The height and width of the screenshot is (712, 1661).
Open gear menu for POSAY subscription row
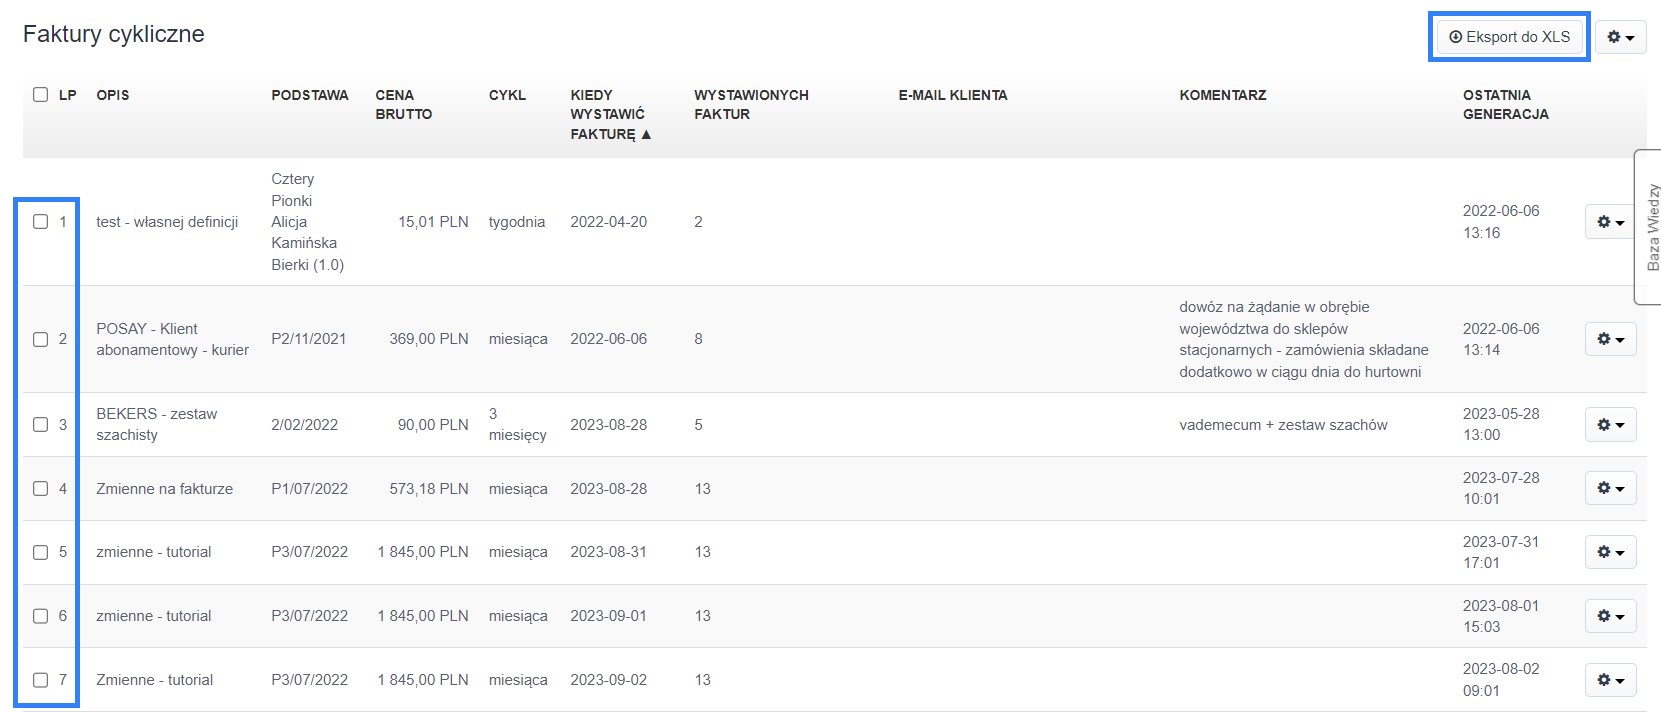click(x=1610, y=339)
